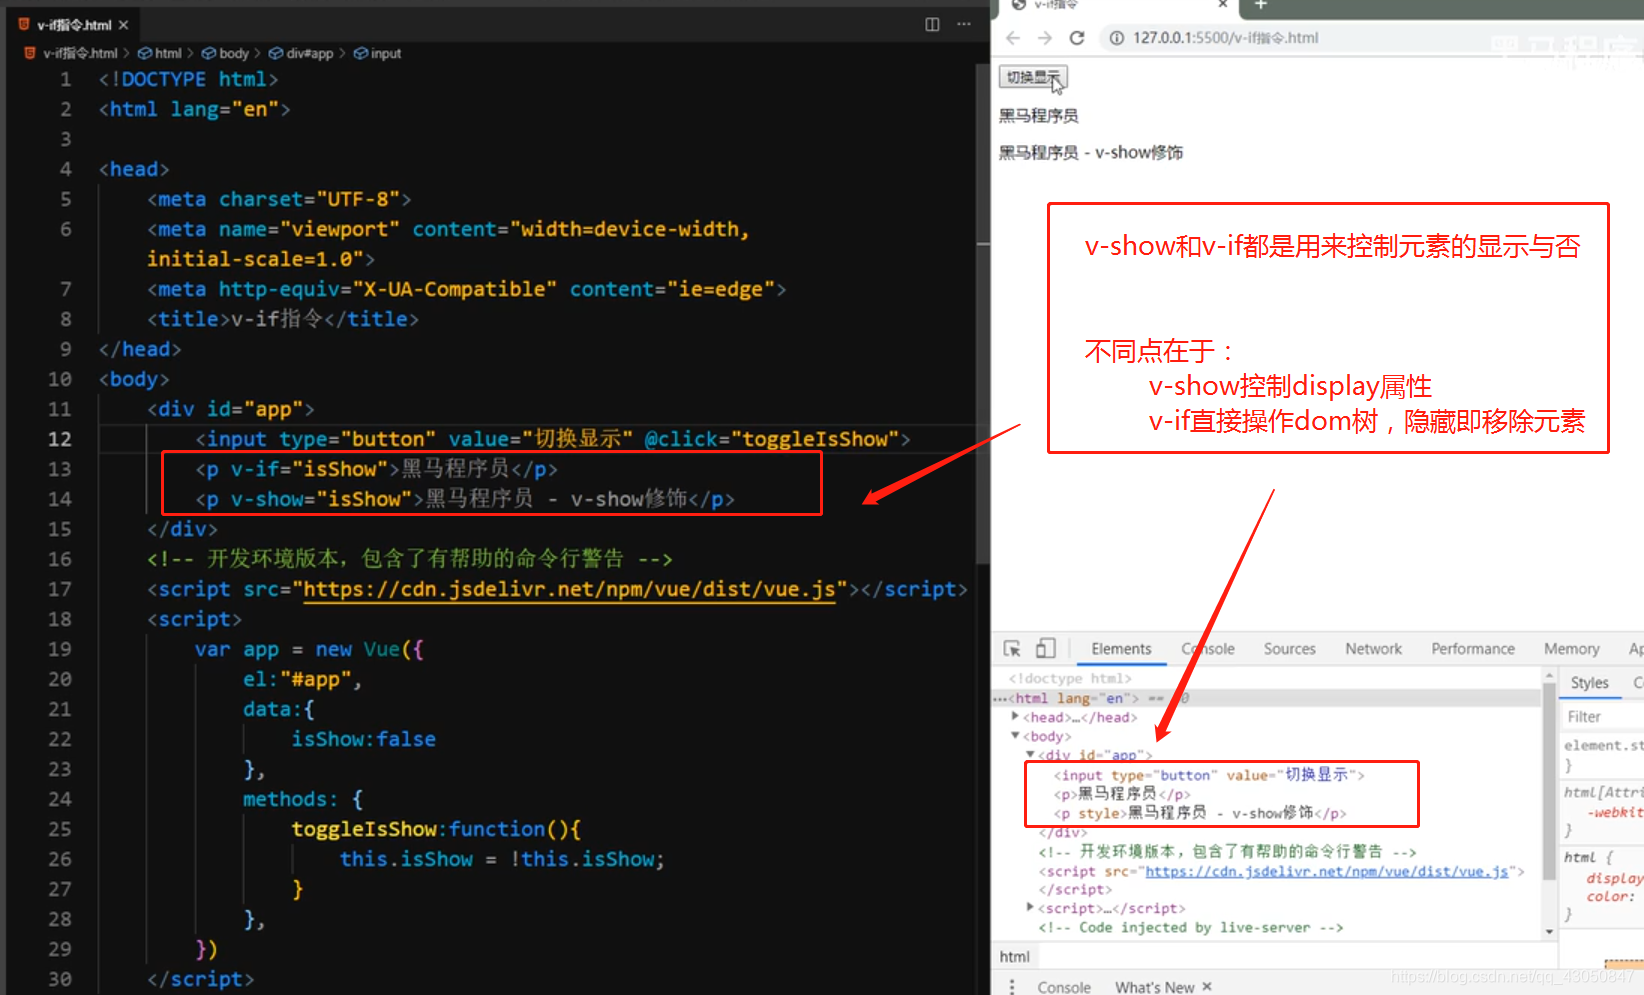
Task: Select the input type=button row in Elements
Action: pyautogui.click(x=1208, y=775)
